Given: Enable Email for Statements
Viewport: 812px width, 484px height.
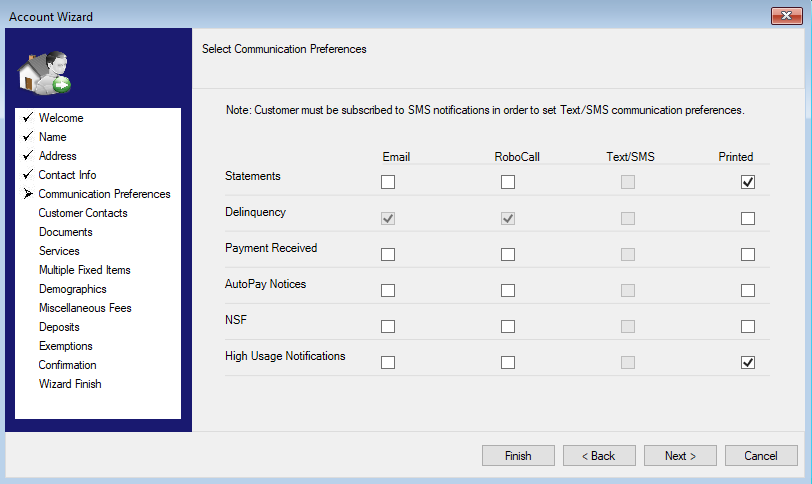Looking at the screenshot, I should pos(388,182).
